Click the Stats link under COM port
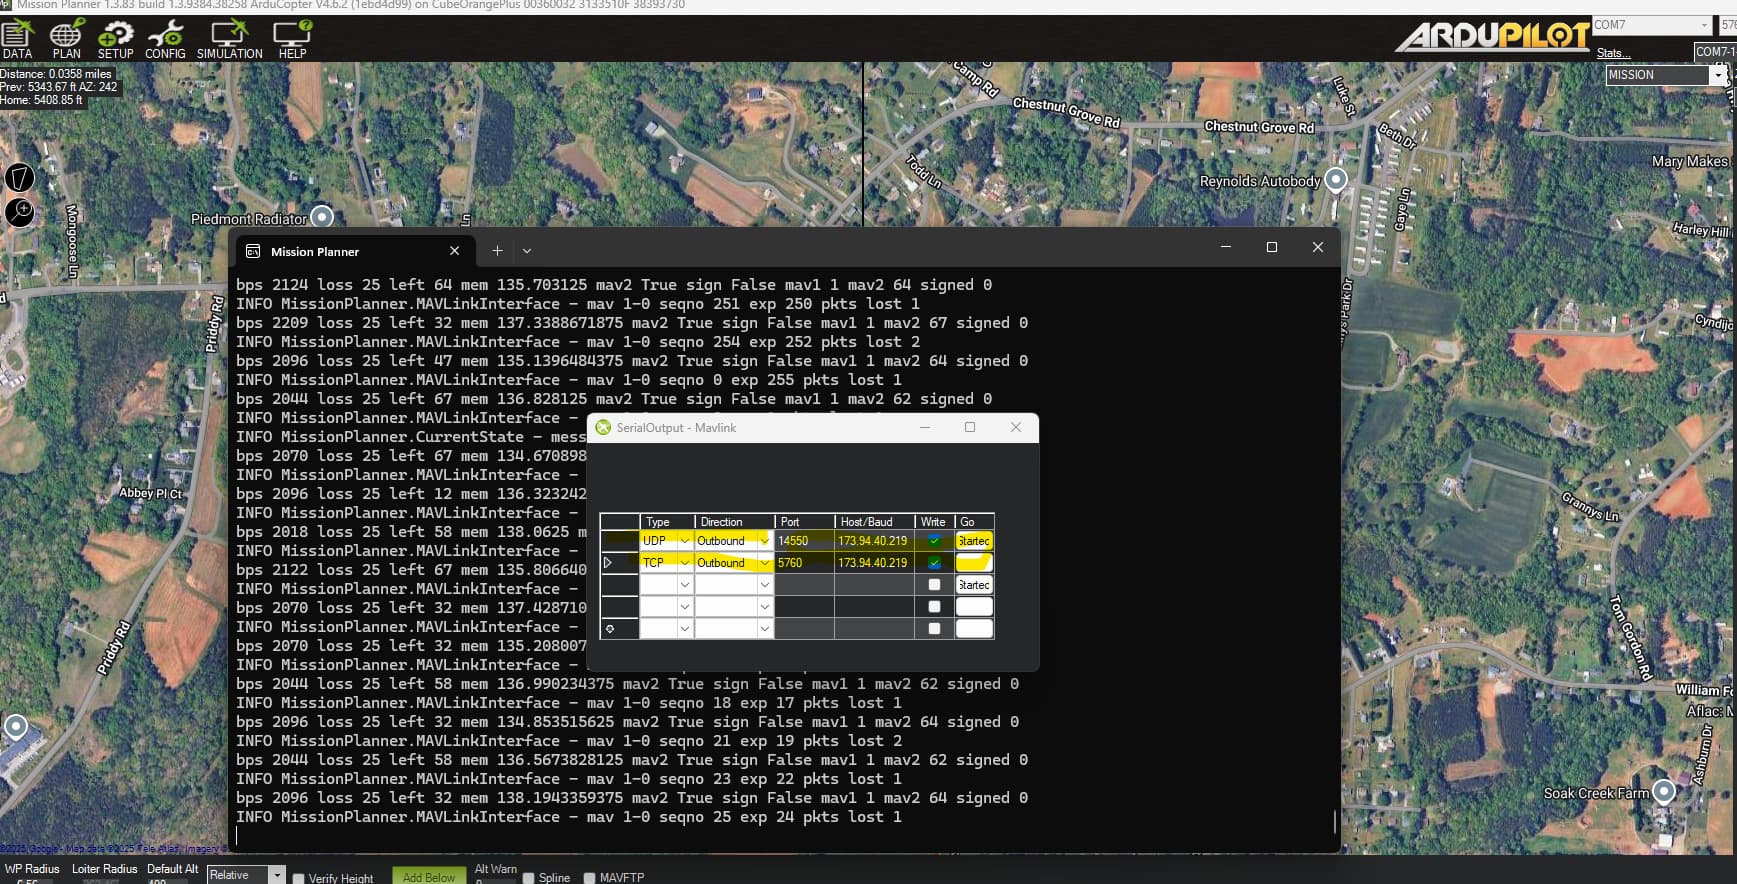The image size is (1737, 884). tap(1612, 53)
